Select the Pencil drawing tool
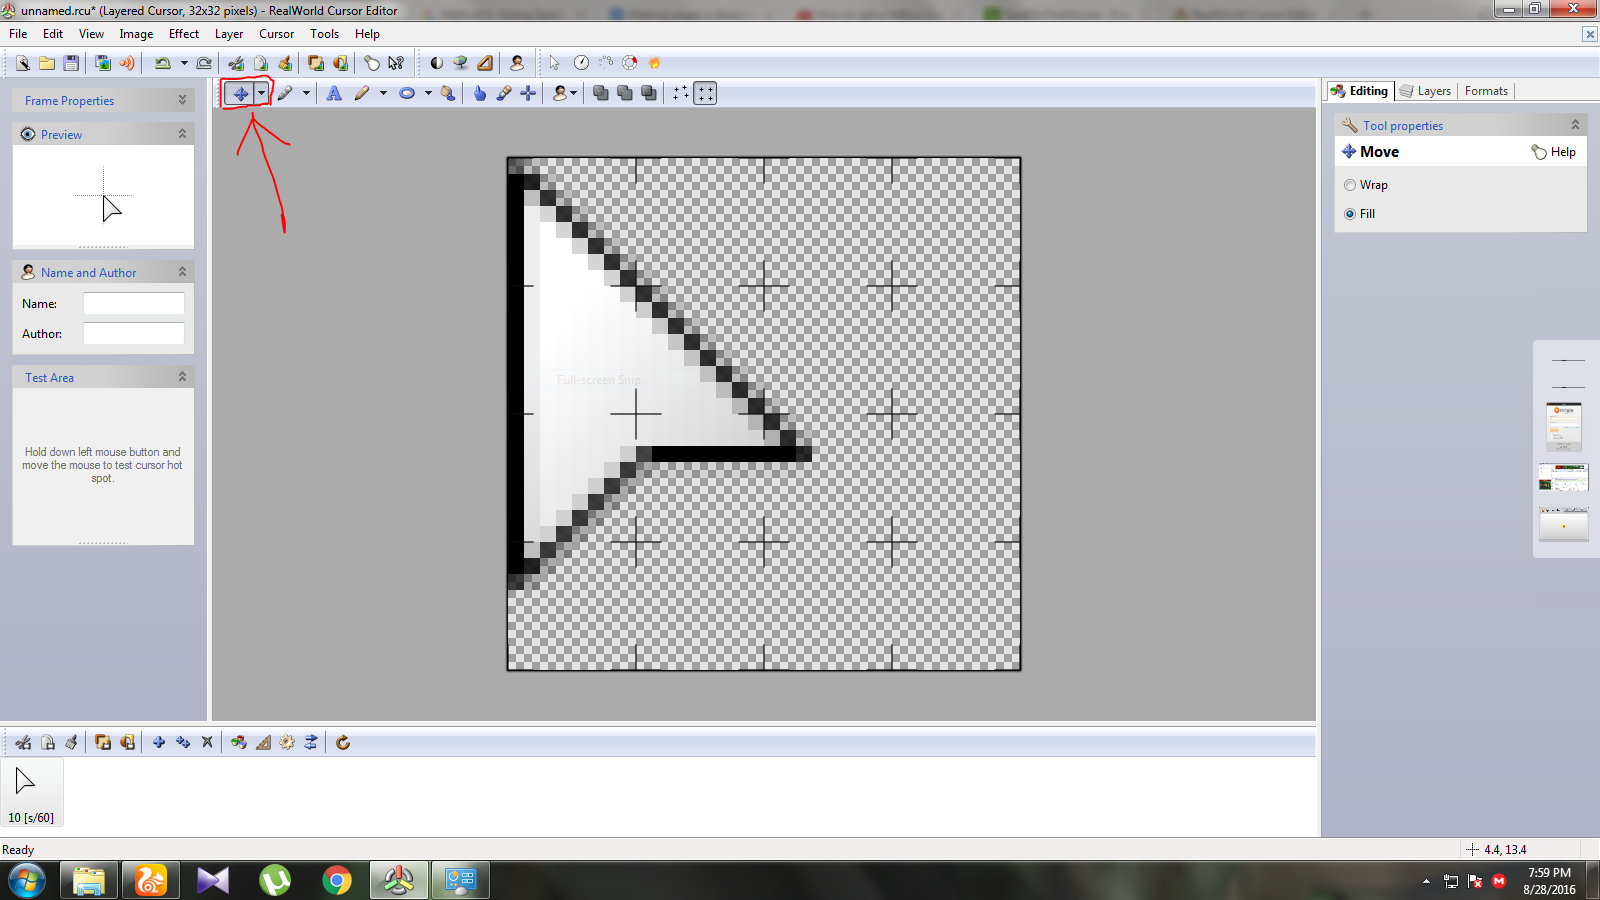This screenshot has width=1600, height=900. click(x=363, y=92)
